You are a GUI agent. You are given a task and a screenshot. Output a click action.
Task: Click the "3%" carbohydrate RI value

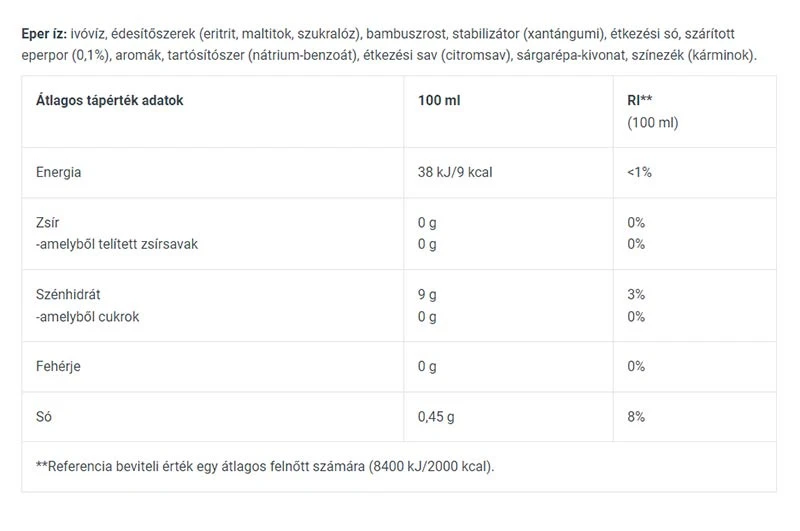pyautogui.click(x=637, y=294)
